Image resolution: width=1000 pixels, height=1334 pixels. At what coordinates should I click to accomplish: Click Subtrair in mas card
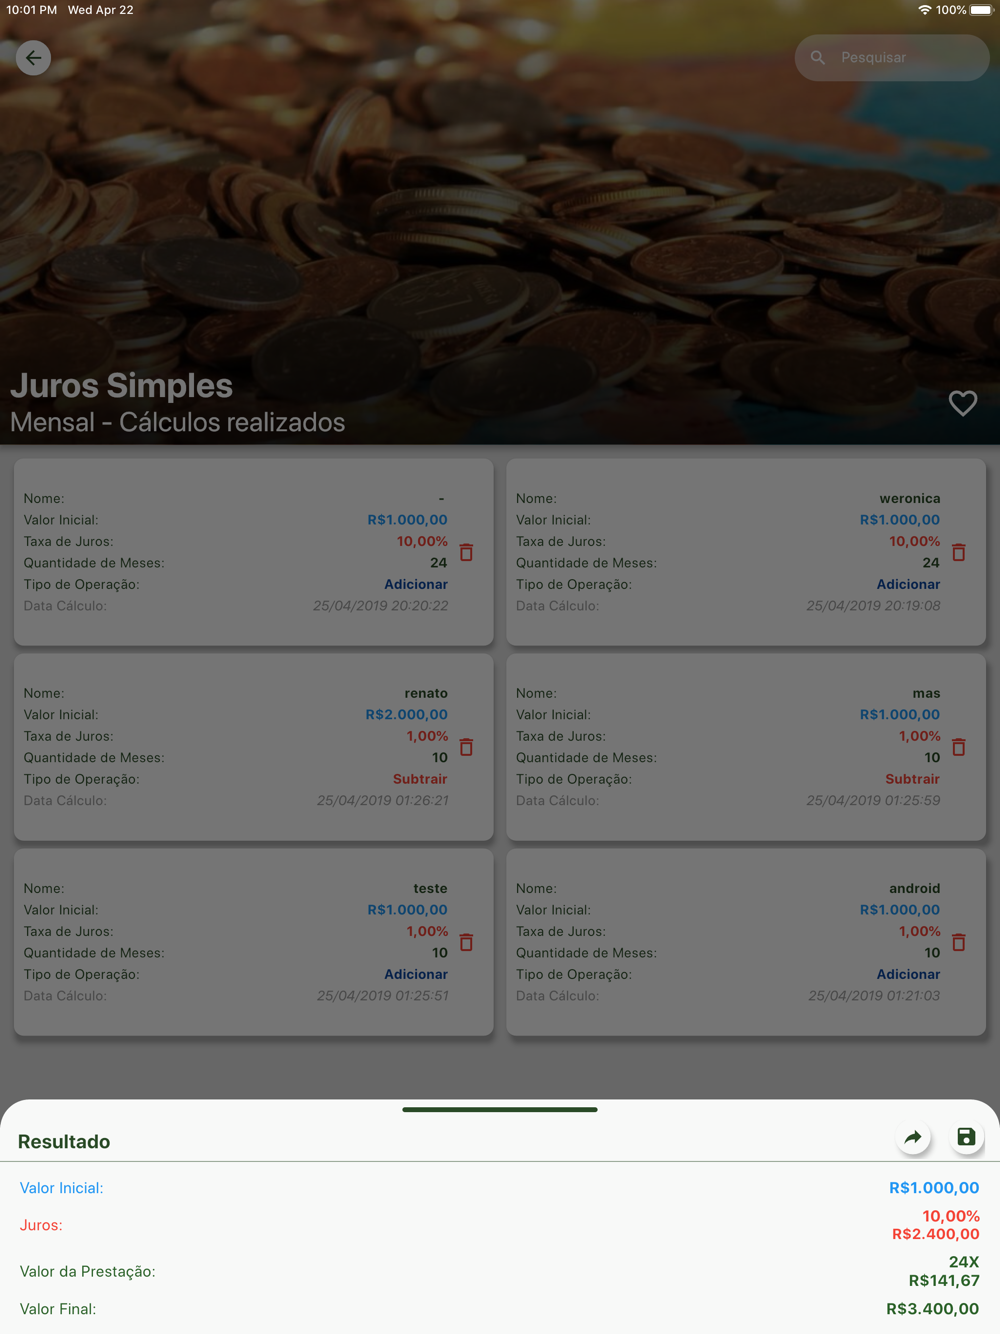912,779
